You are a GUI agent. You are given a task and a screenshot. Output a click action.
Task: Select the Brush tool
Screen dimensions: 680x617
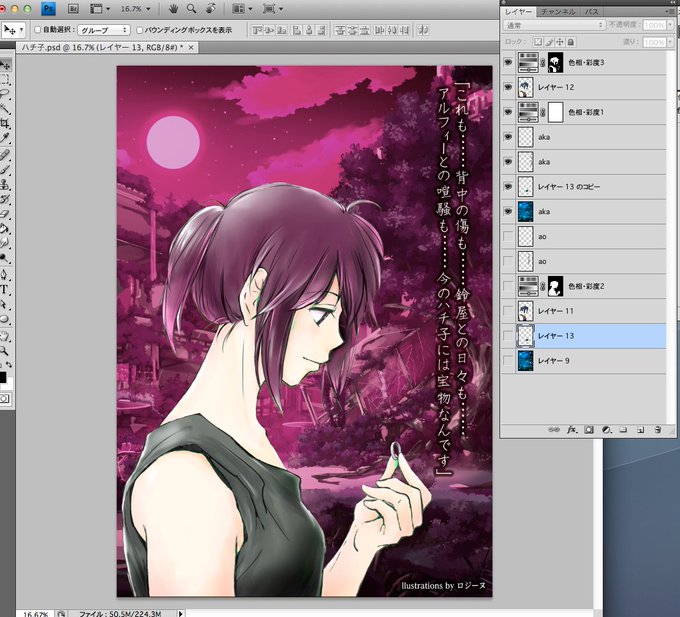(5, 169)
